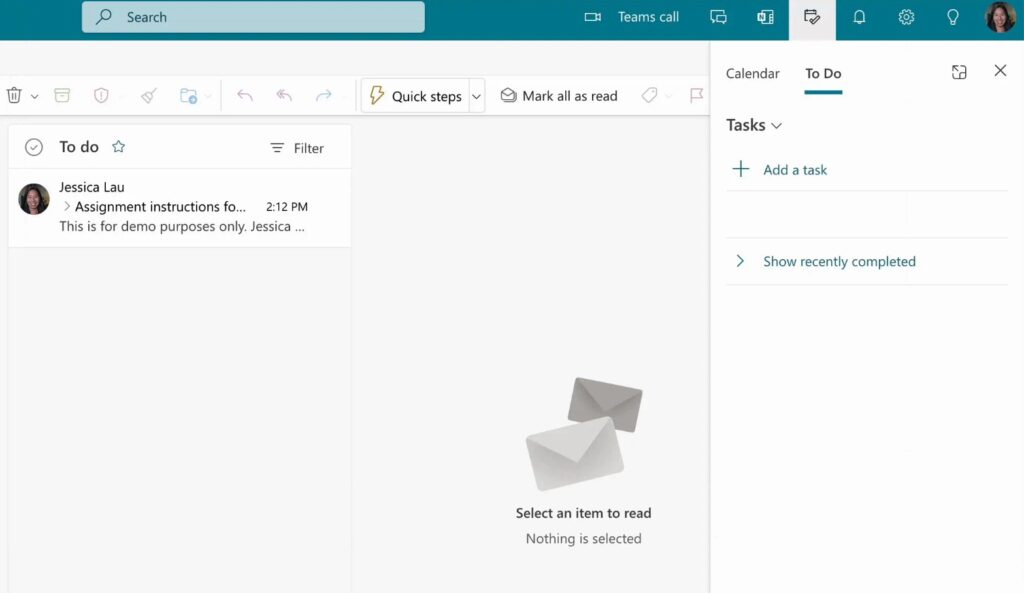1024x593 pixels.
Task: Click the 2:12 PM timestamp on the email
Action: click(287, 207)
